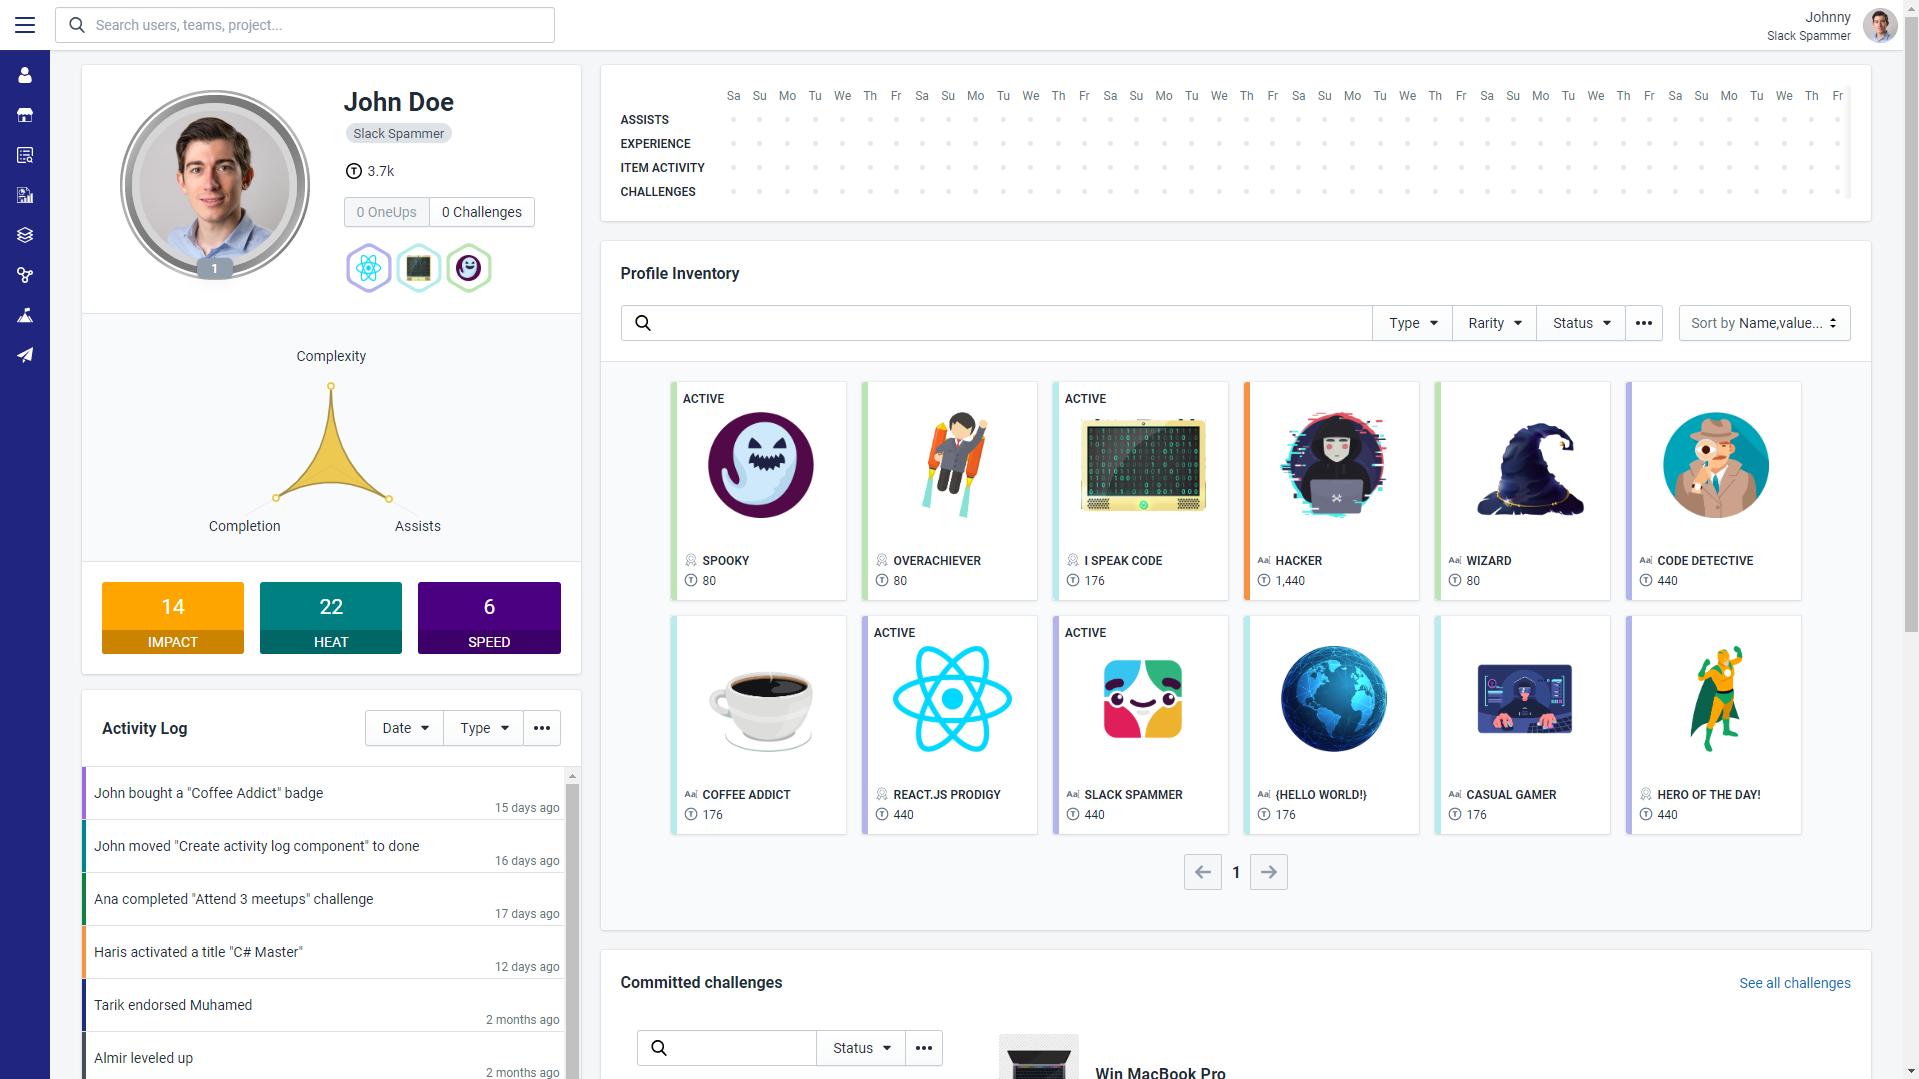Open "Haris activated a title C# Master" entry

click(x=324, y=952)
